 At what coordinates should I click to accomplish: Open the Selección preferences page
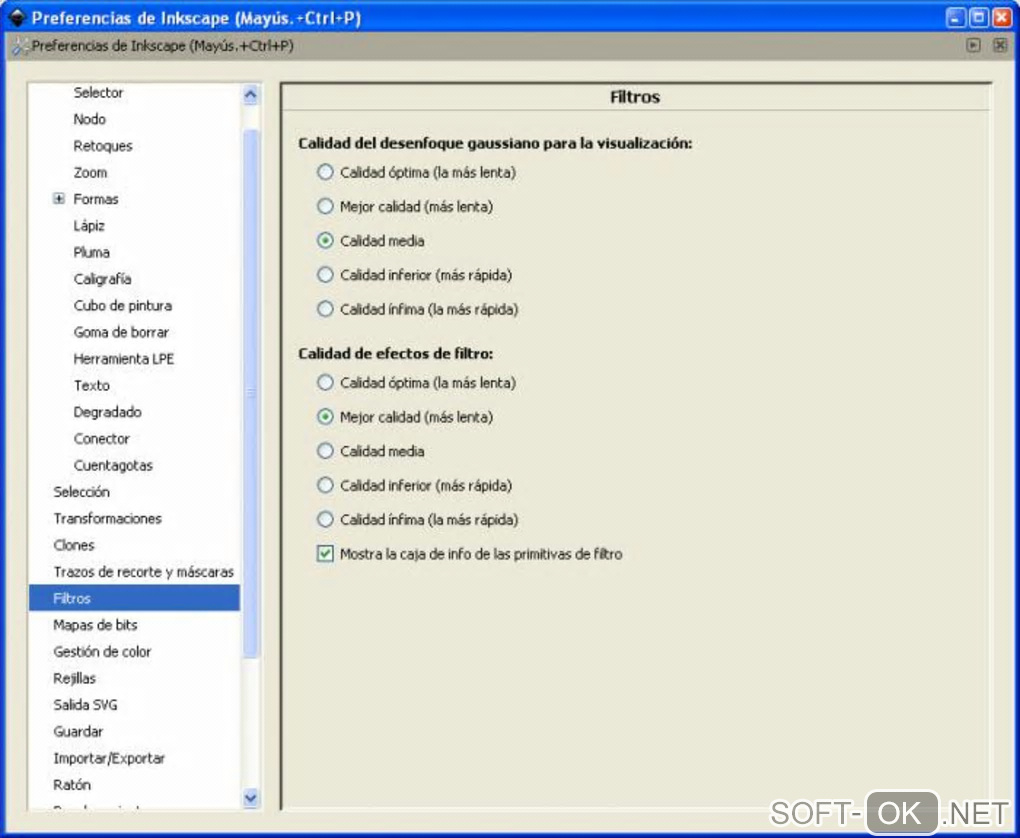click(81, 492)
